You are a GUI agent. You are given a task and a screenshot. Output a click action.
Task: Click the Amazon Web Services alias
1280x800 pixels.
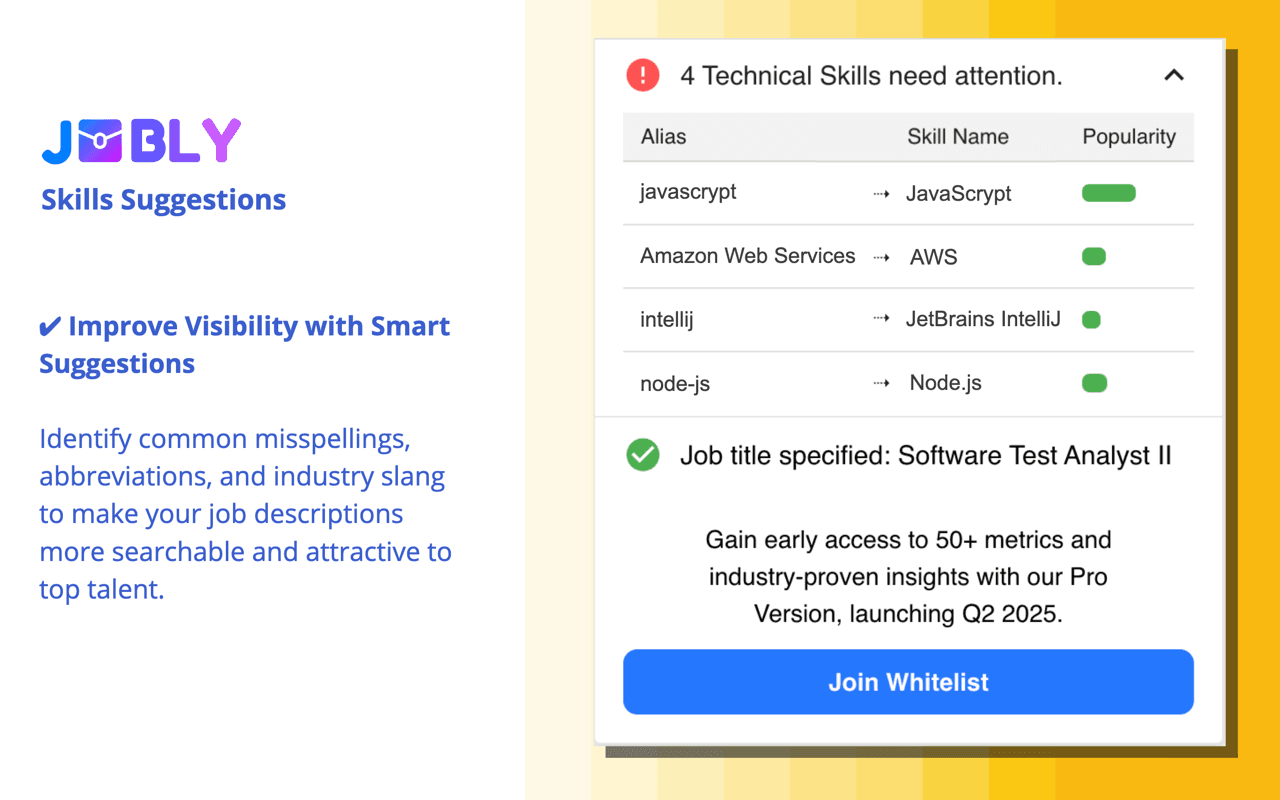[748, 256]
